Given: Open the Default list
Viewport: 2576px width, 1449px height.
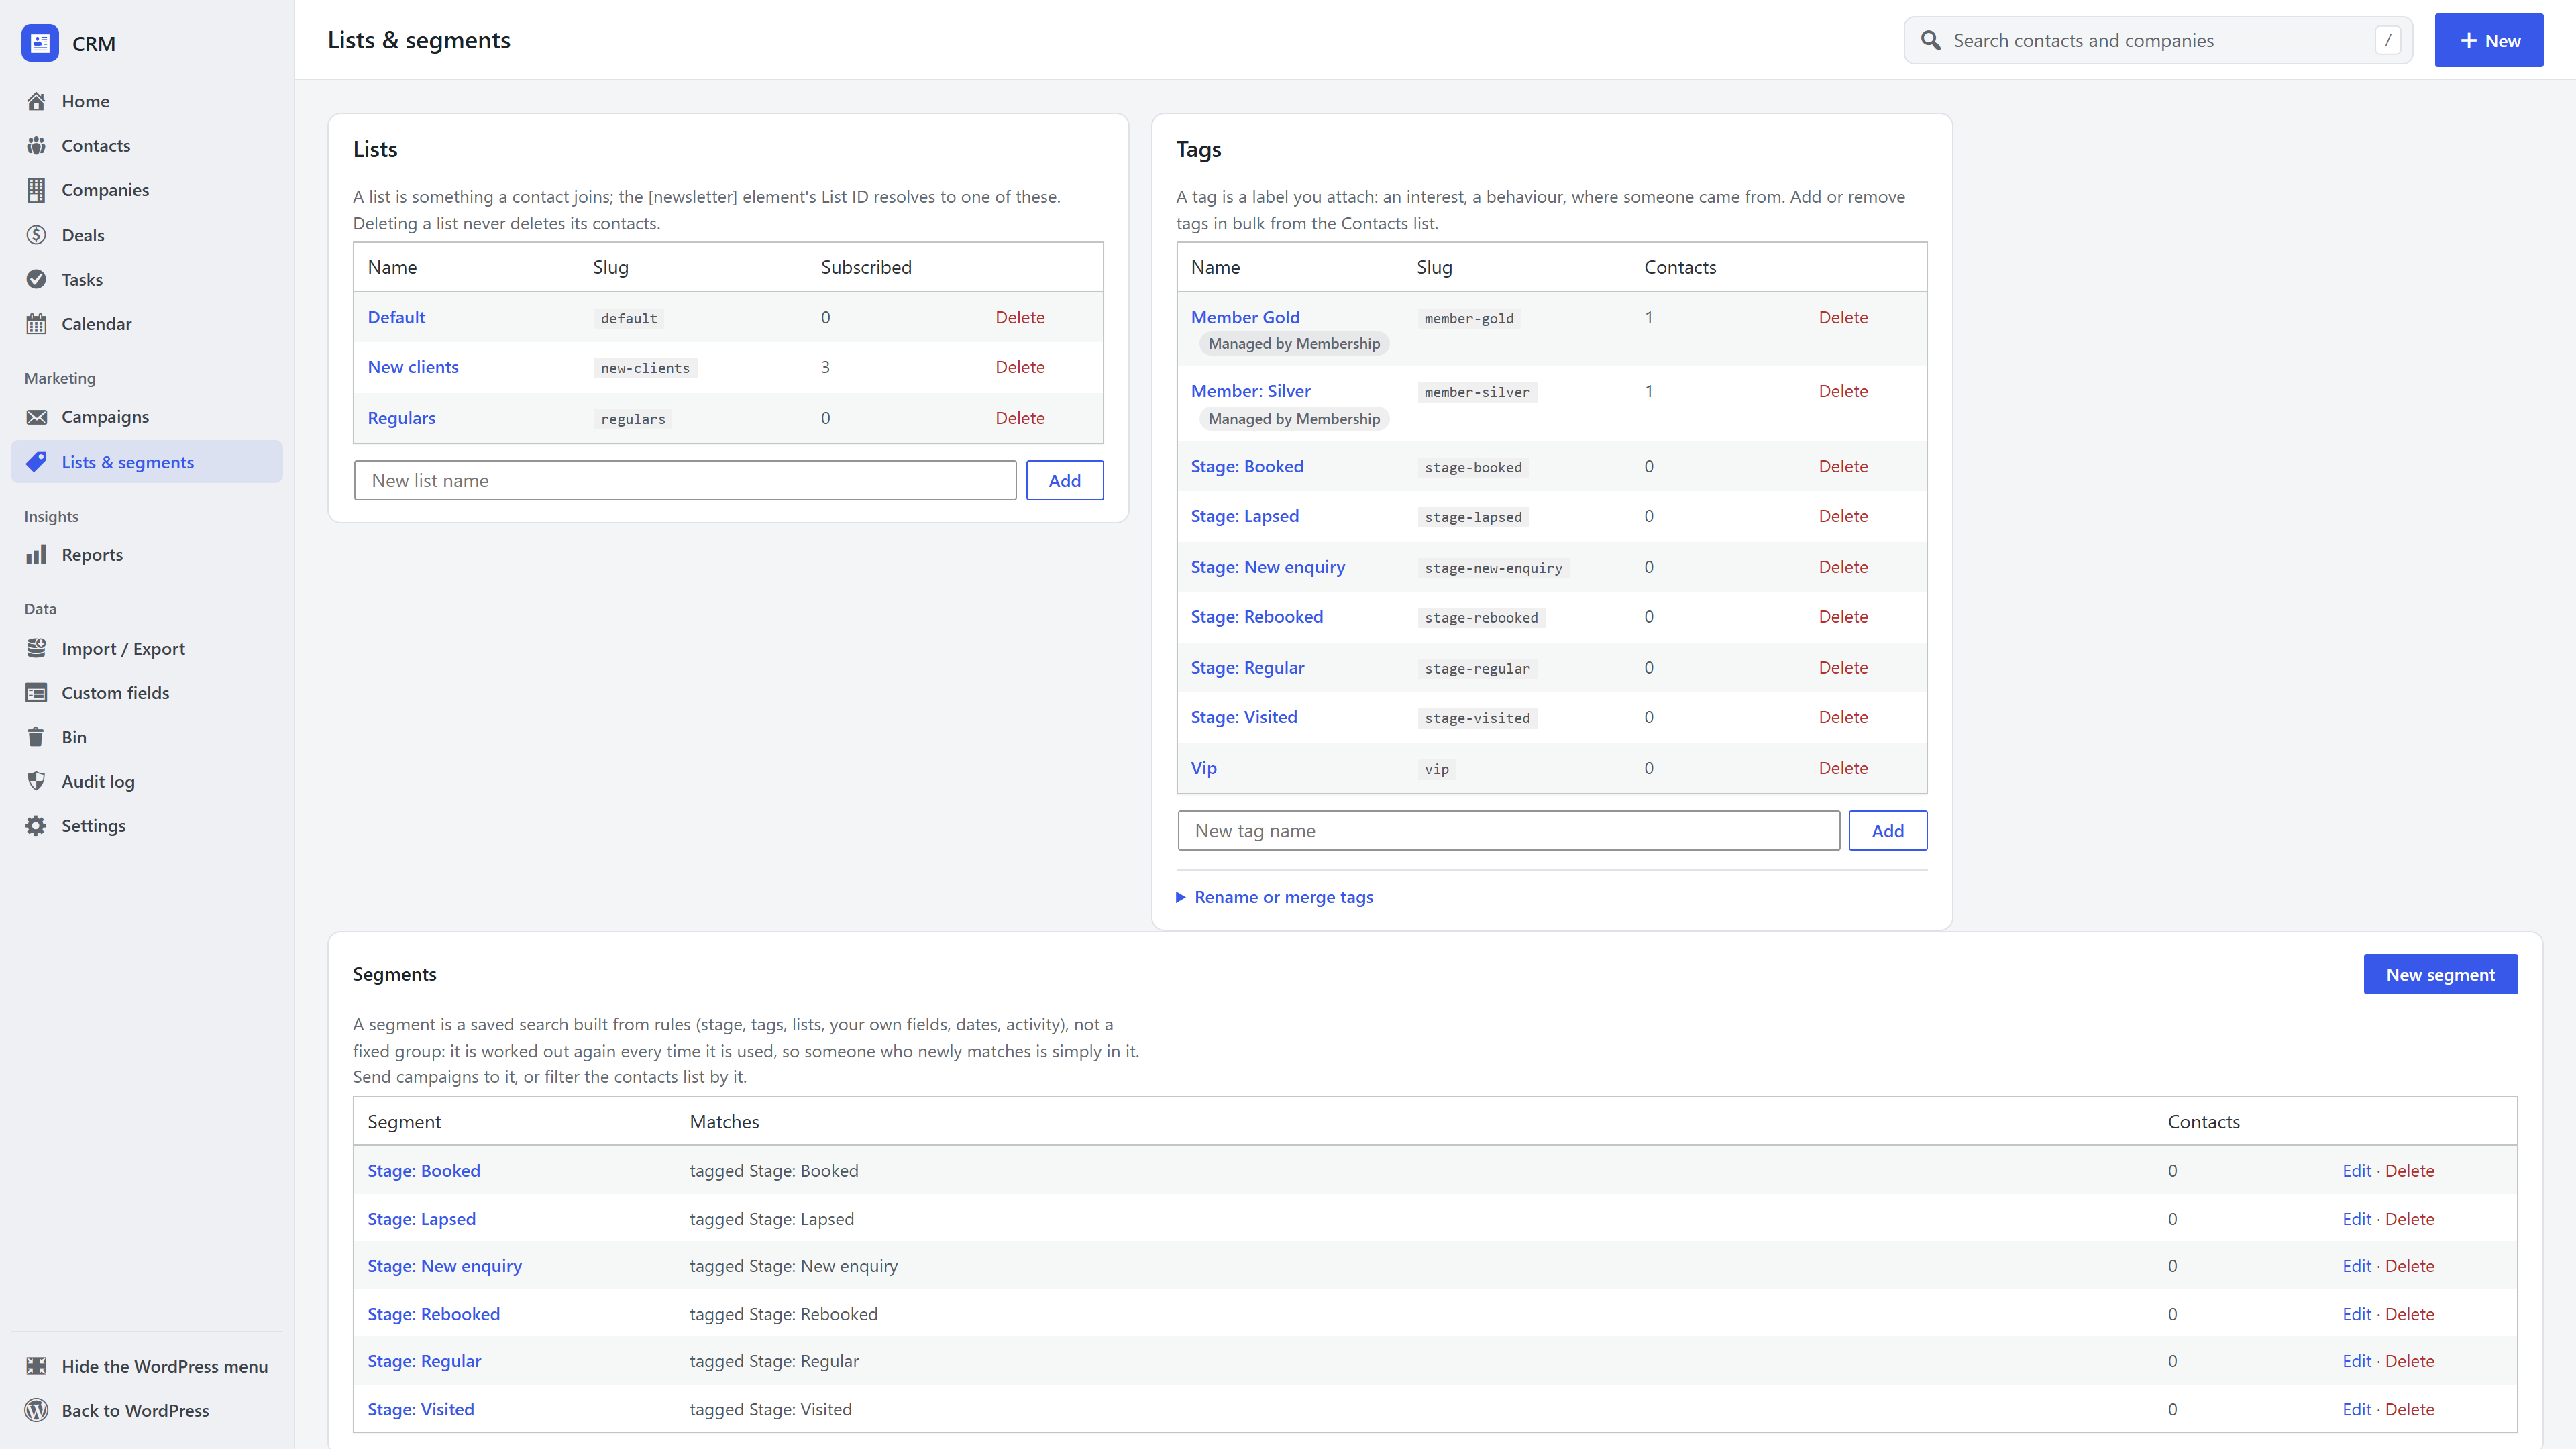Looking at the screenshot, I should point(396,317).
